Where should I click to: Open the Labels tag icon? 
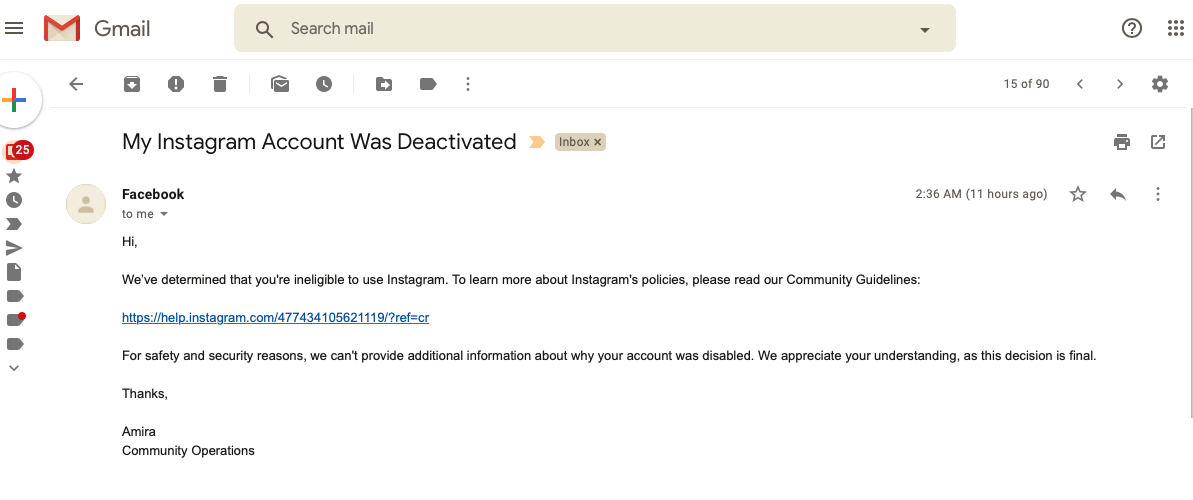tap(428, 84)
